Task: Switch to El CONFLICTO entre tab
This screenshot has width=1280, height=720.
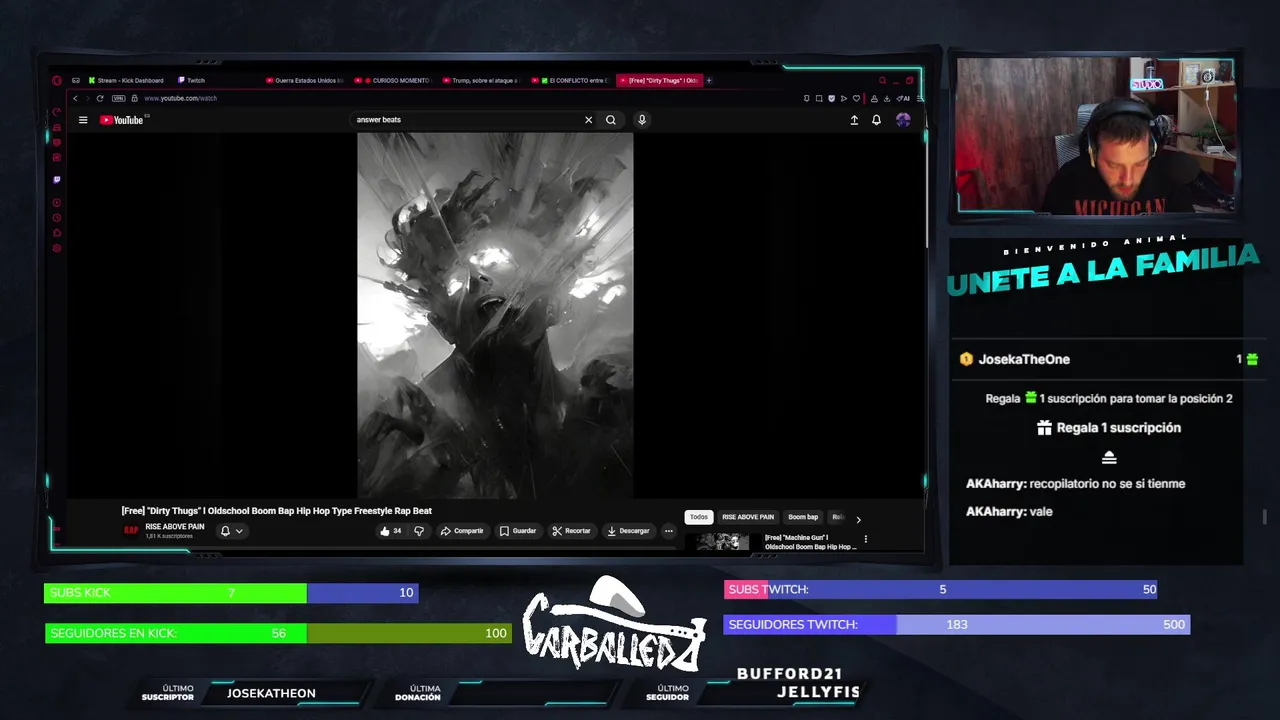Action: (x=570, y=81)
